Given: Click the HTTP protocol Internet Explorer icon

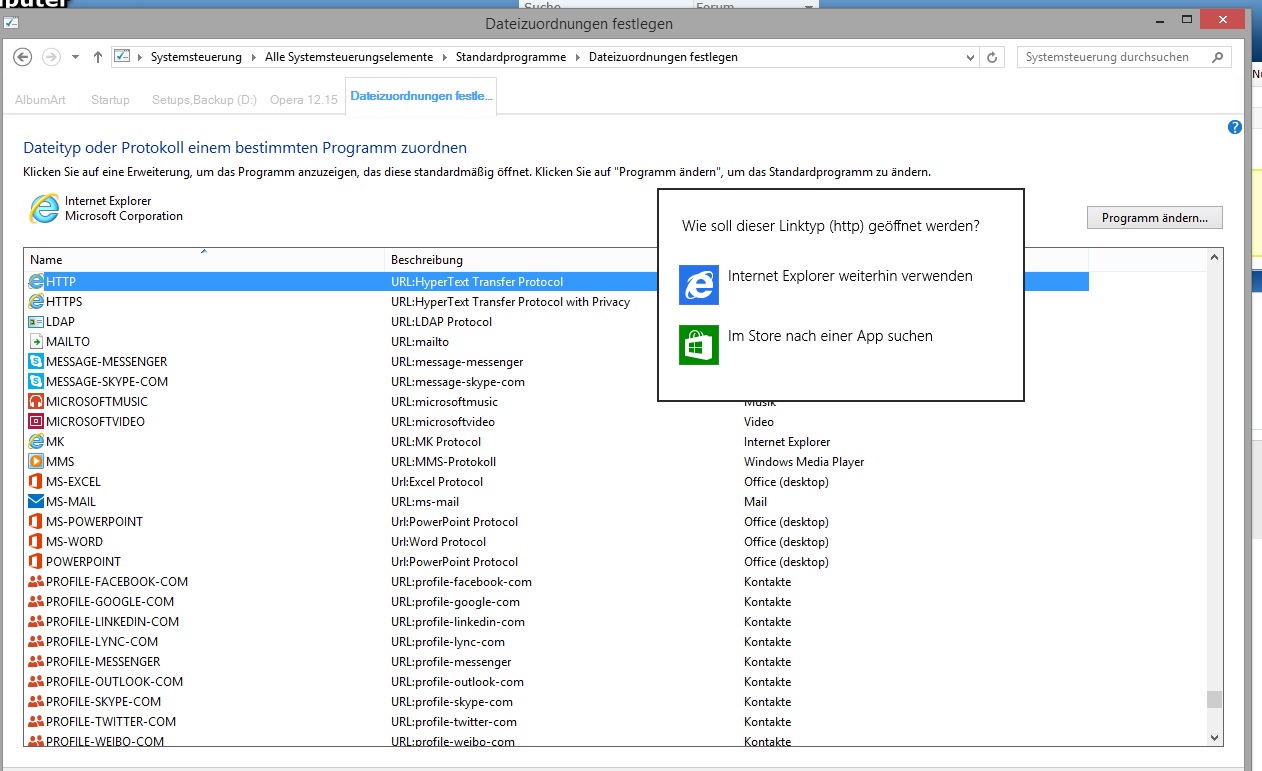Looking at the screenshot, I should point(36,282).
